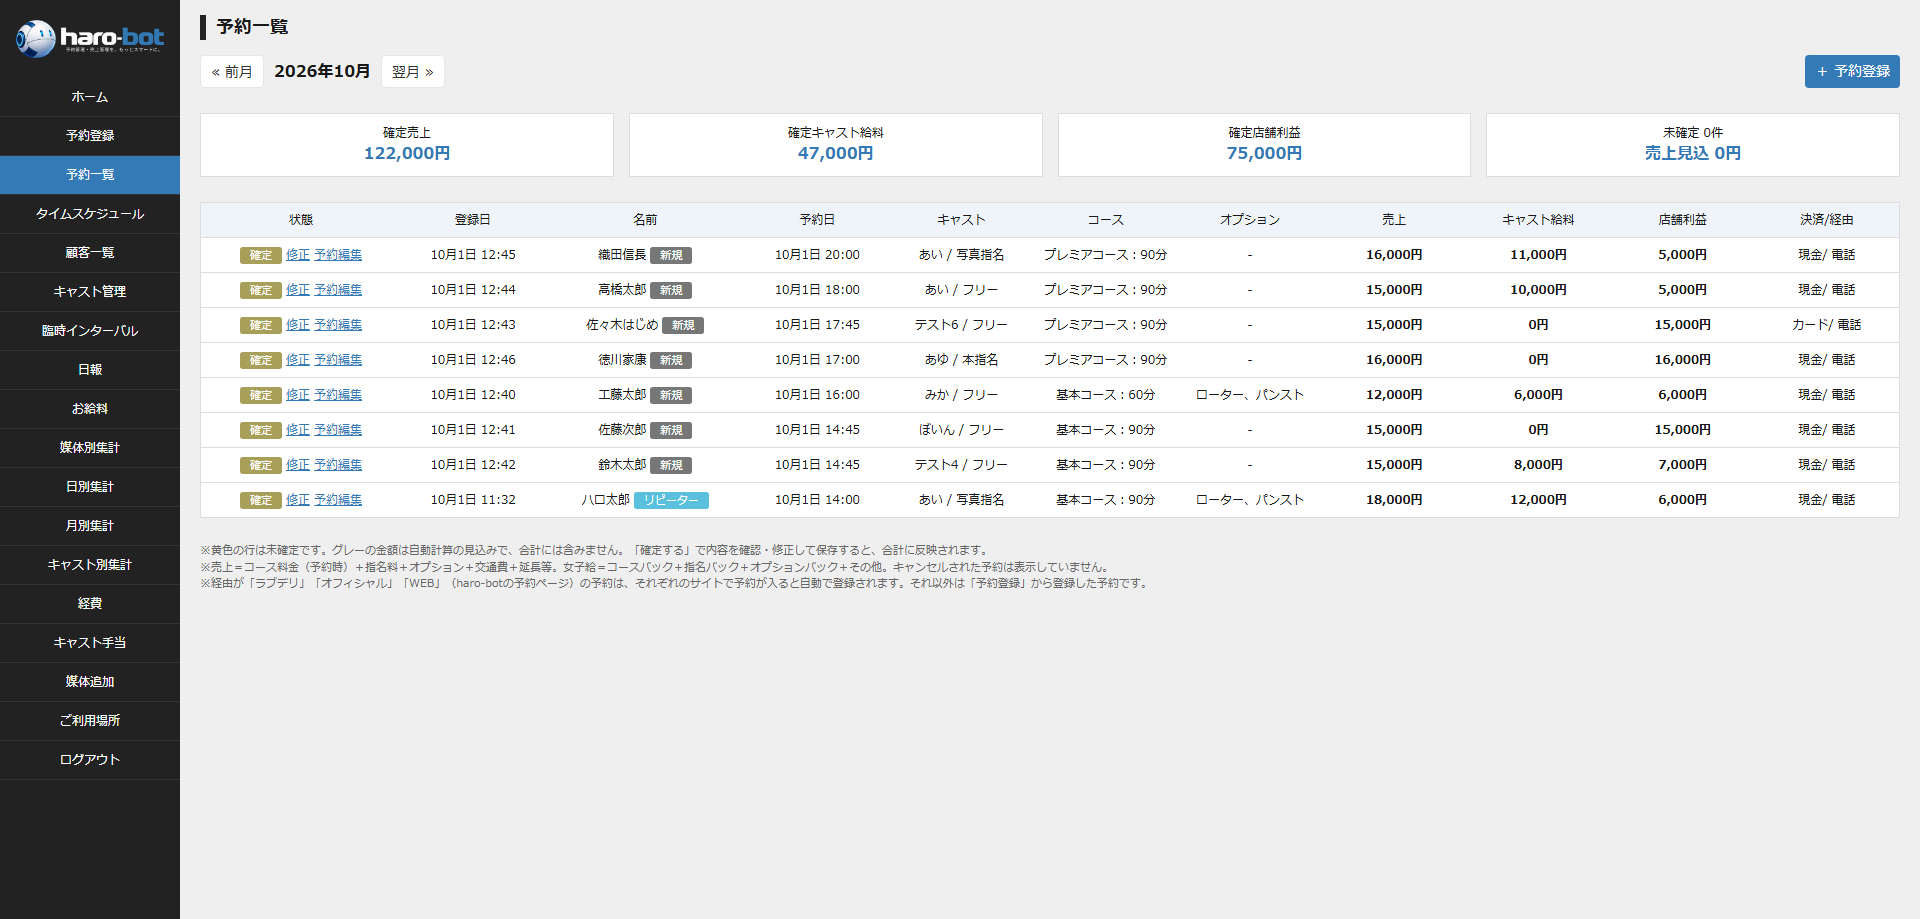The width and height of the screenshot is (1920, 919).
Task: Open 臨時インターバル in the sidebar
Action: click(90, 331)
